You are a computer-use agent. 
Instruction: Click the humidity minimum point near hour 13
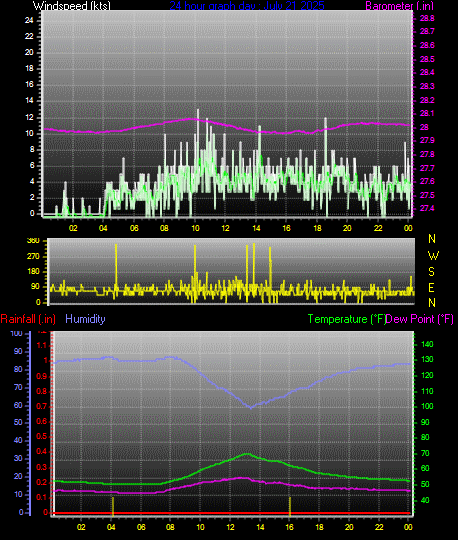click(x=251, y=407)
